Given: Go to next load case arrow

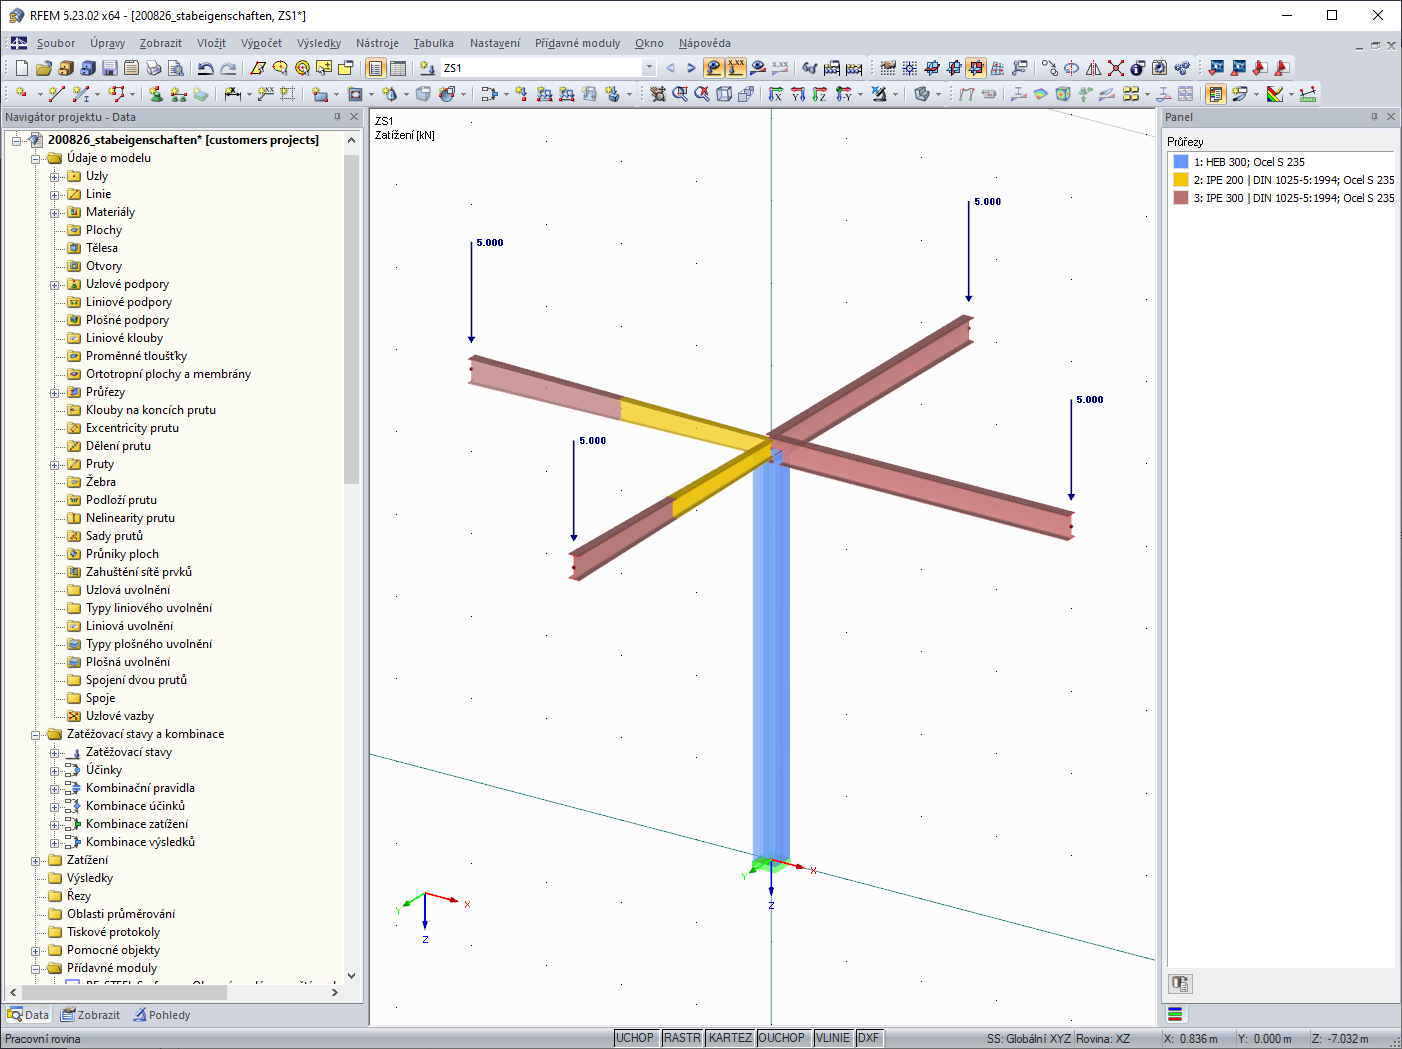Looking at the screenshot, I should [x=691, y=68].
